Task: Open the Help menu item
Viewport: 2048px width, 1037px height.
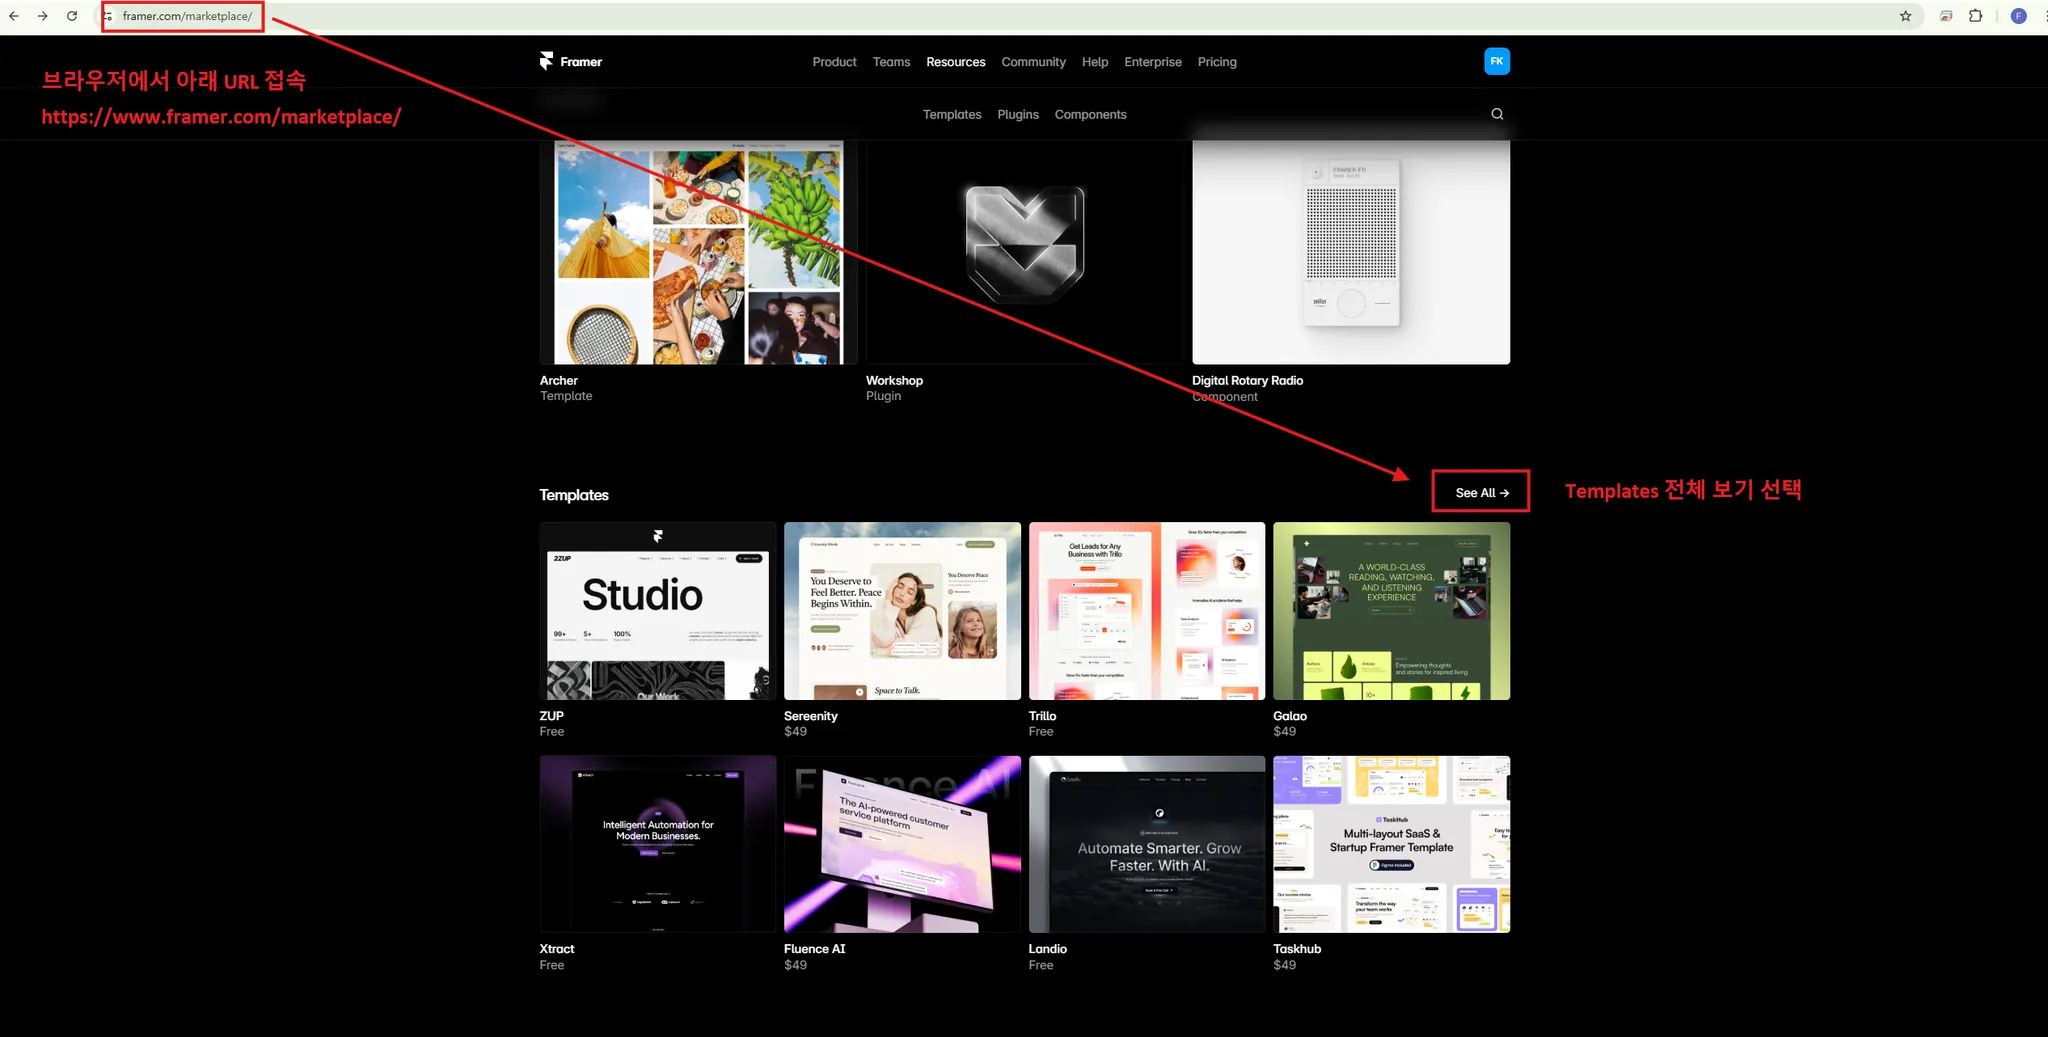Action: [1095, 62]
